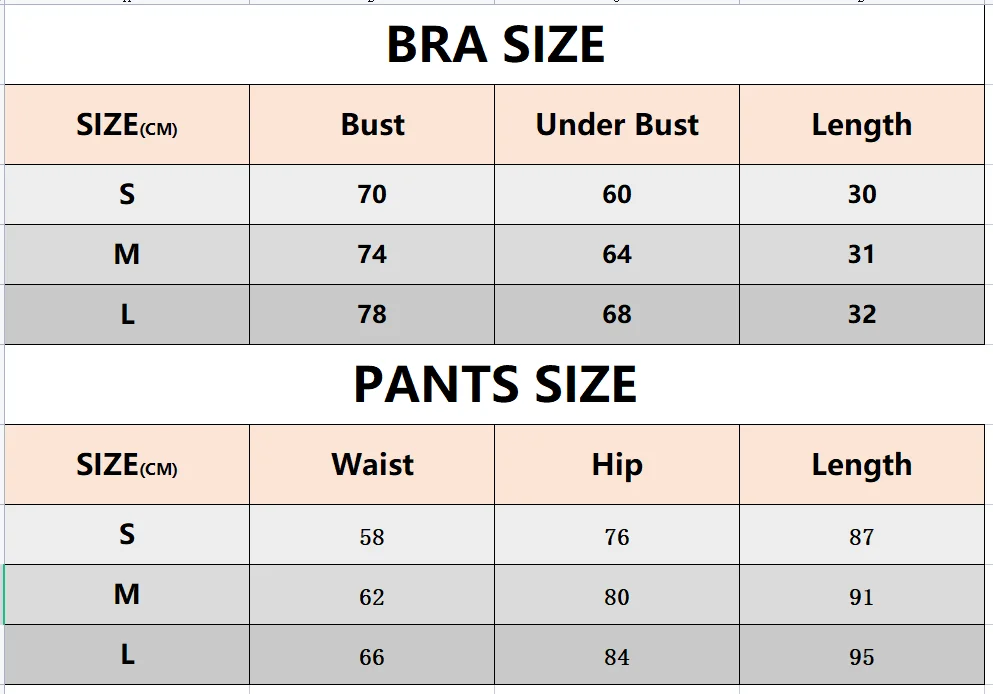This screenshot has width=993, height=694.
Task: Click the cell showing 78
Action: pos(372,315)
